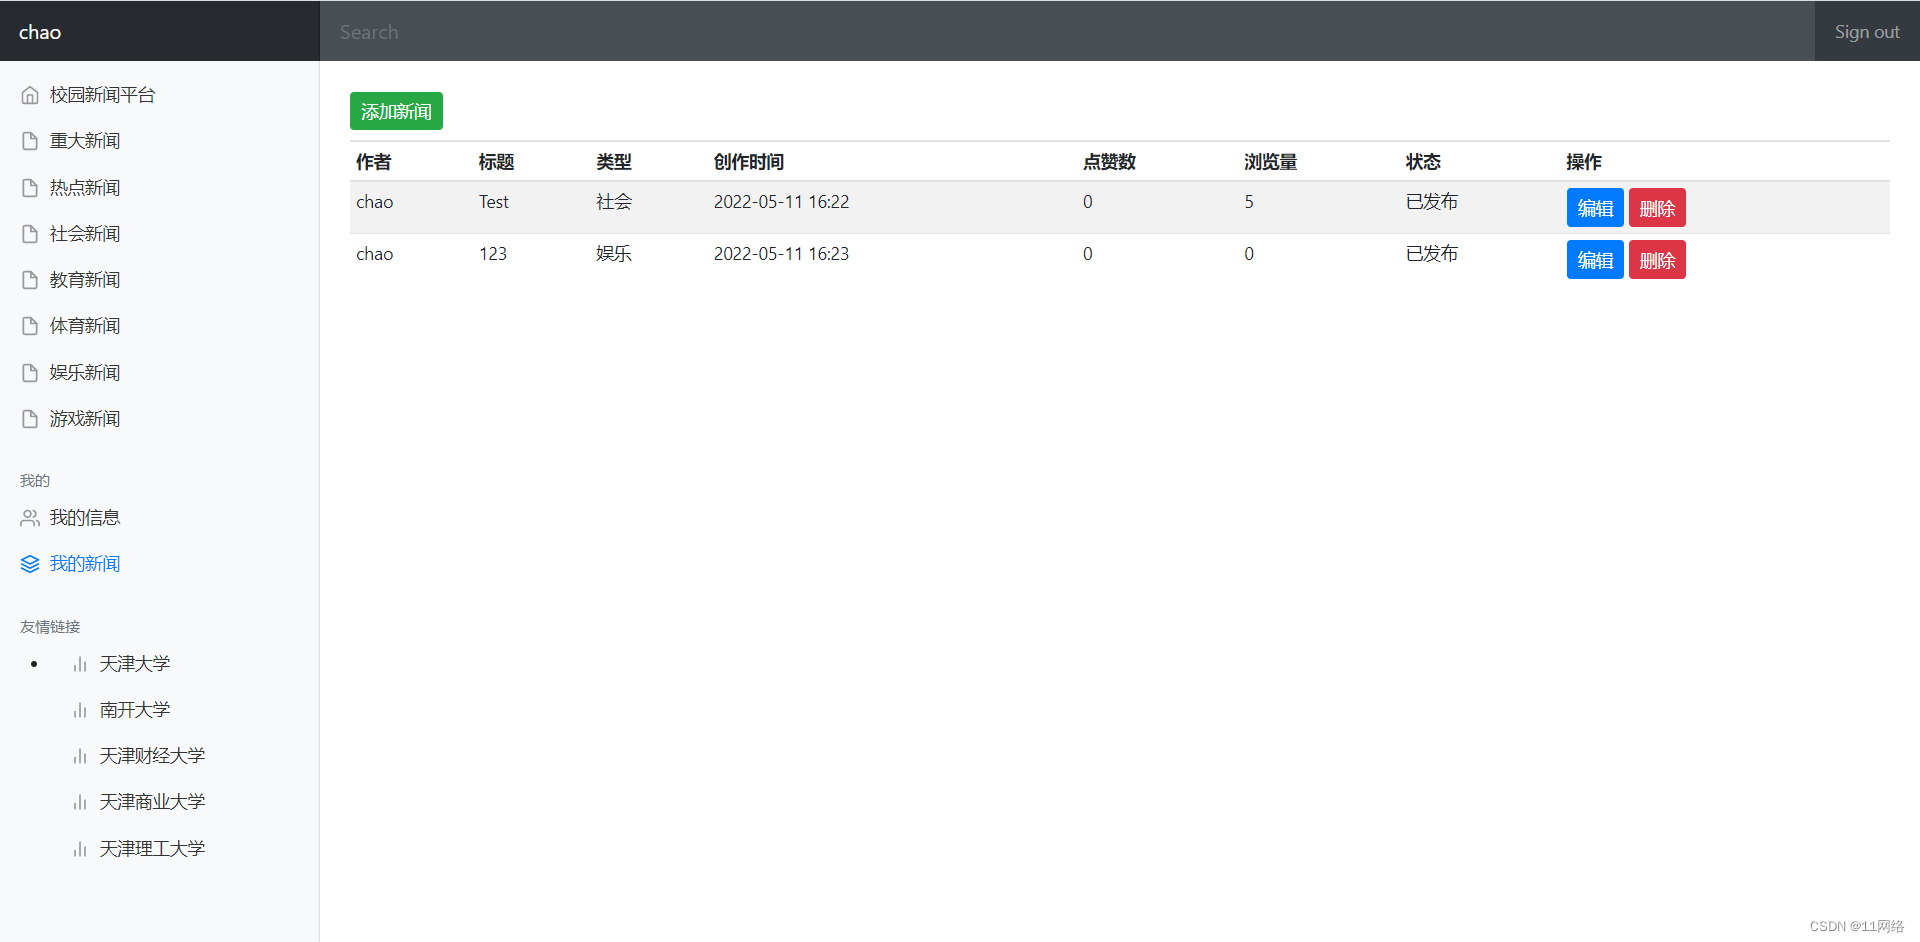
Task: Edit the 123 news row
Action: click(1595, 260)
